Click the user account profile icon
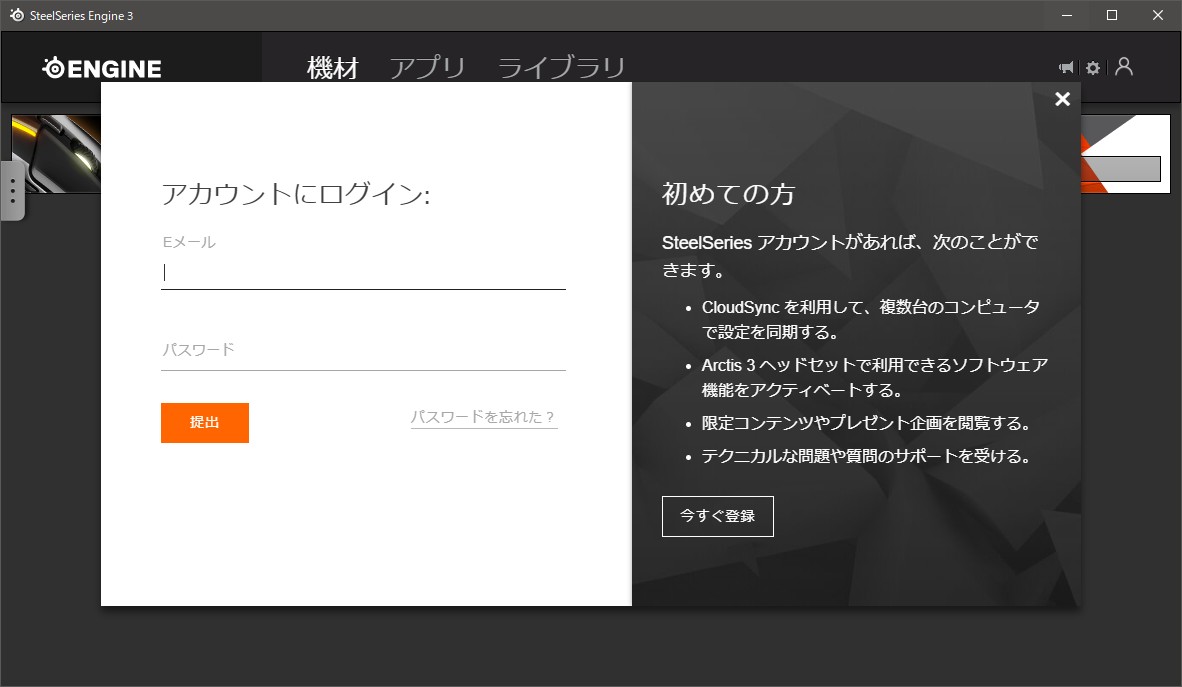This screenshot has height=687, width=1182. [1124, 67]
